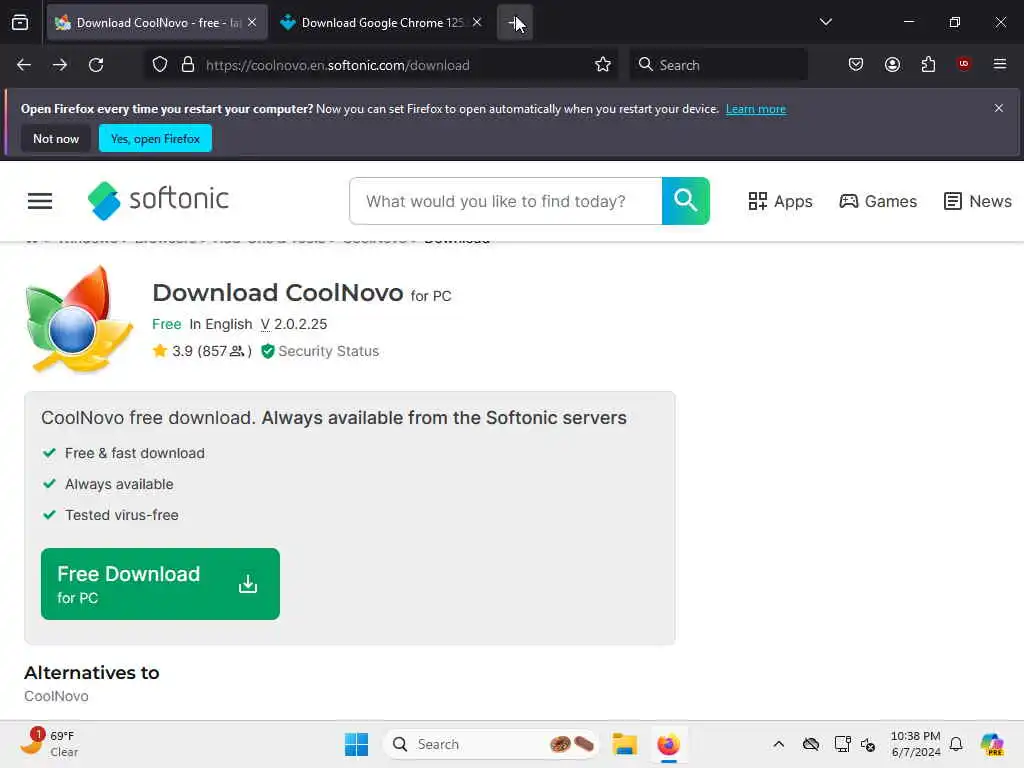Open tracking protection shield info

[x=160, y=65]
